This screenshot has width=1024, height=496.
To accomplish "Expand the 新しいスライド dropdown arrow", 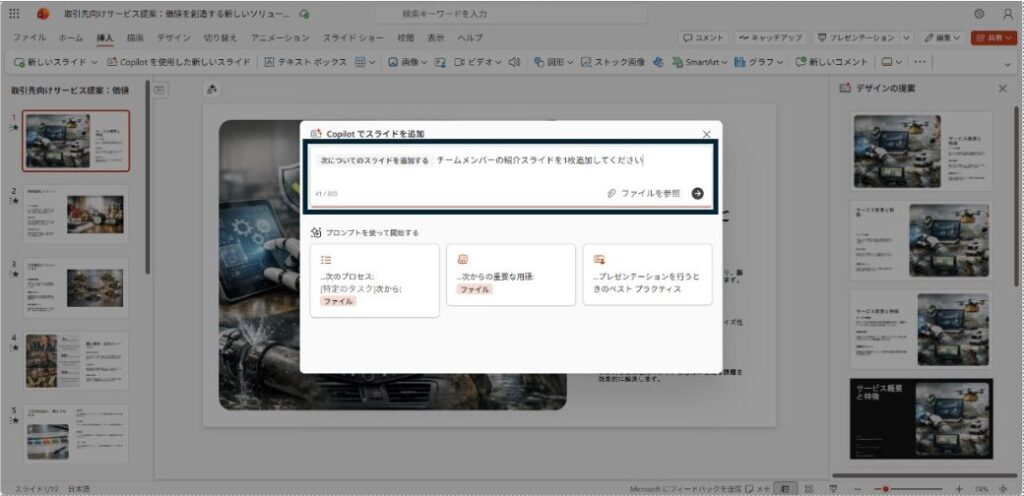I will tap(94, 62).
